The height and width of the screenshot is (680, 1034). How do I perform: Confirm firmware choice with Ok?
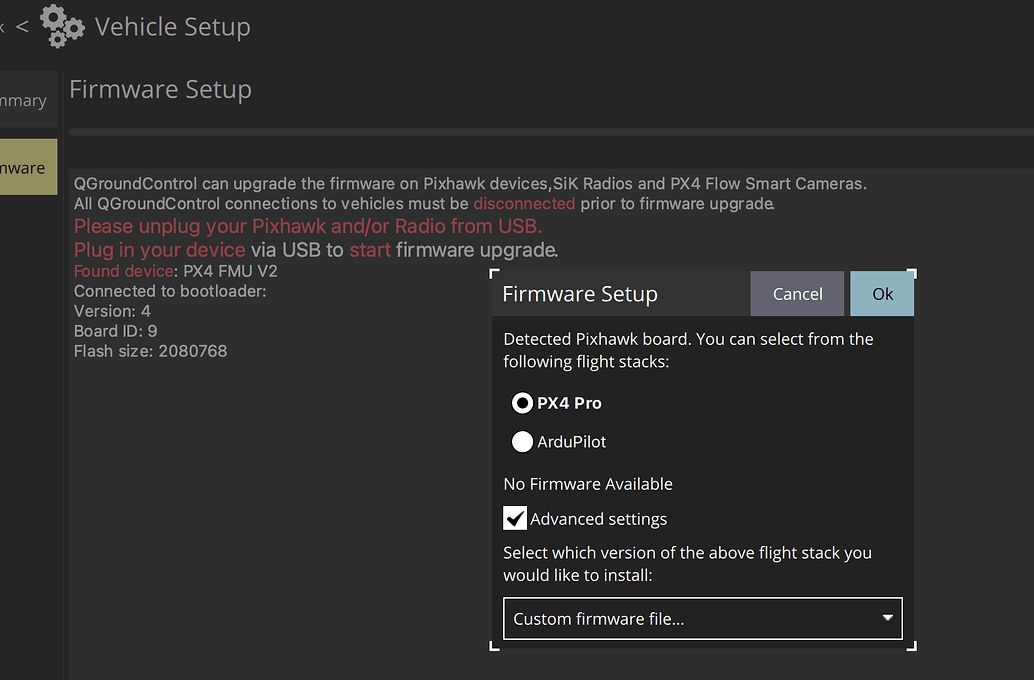(882, 293)
